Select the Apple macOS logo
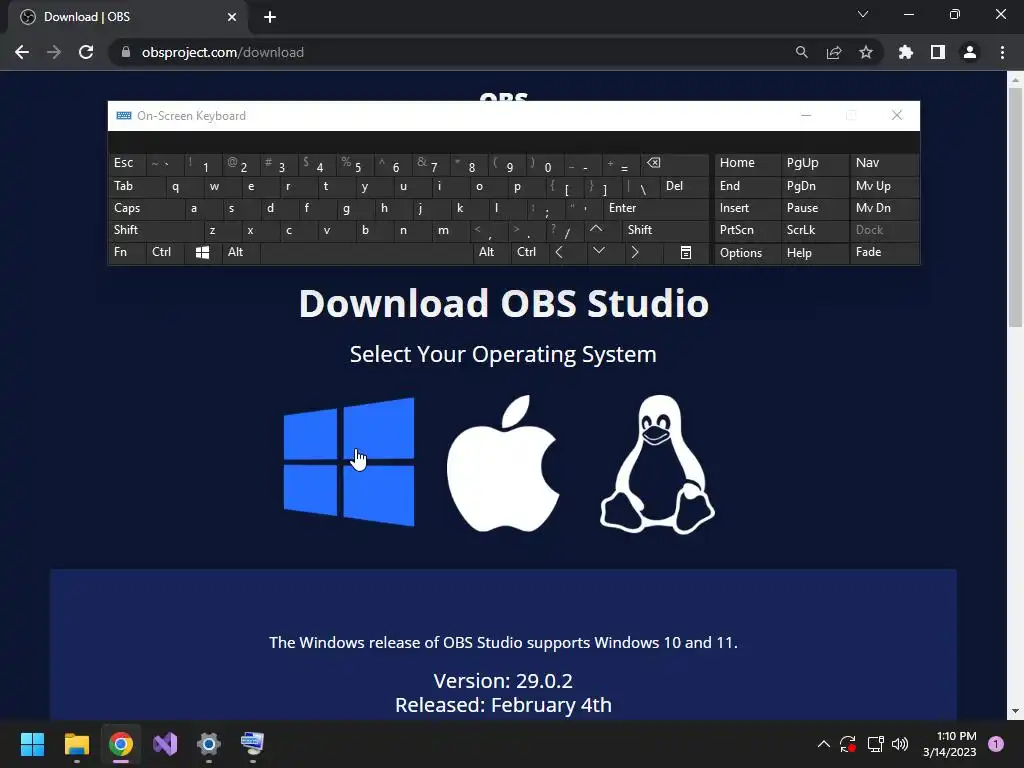1024x768 pixels. click(502, 463)
